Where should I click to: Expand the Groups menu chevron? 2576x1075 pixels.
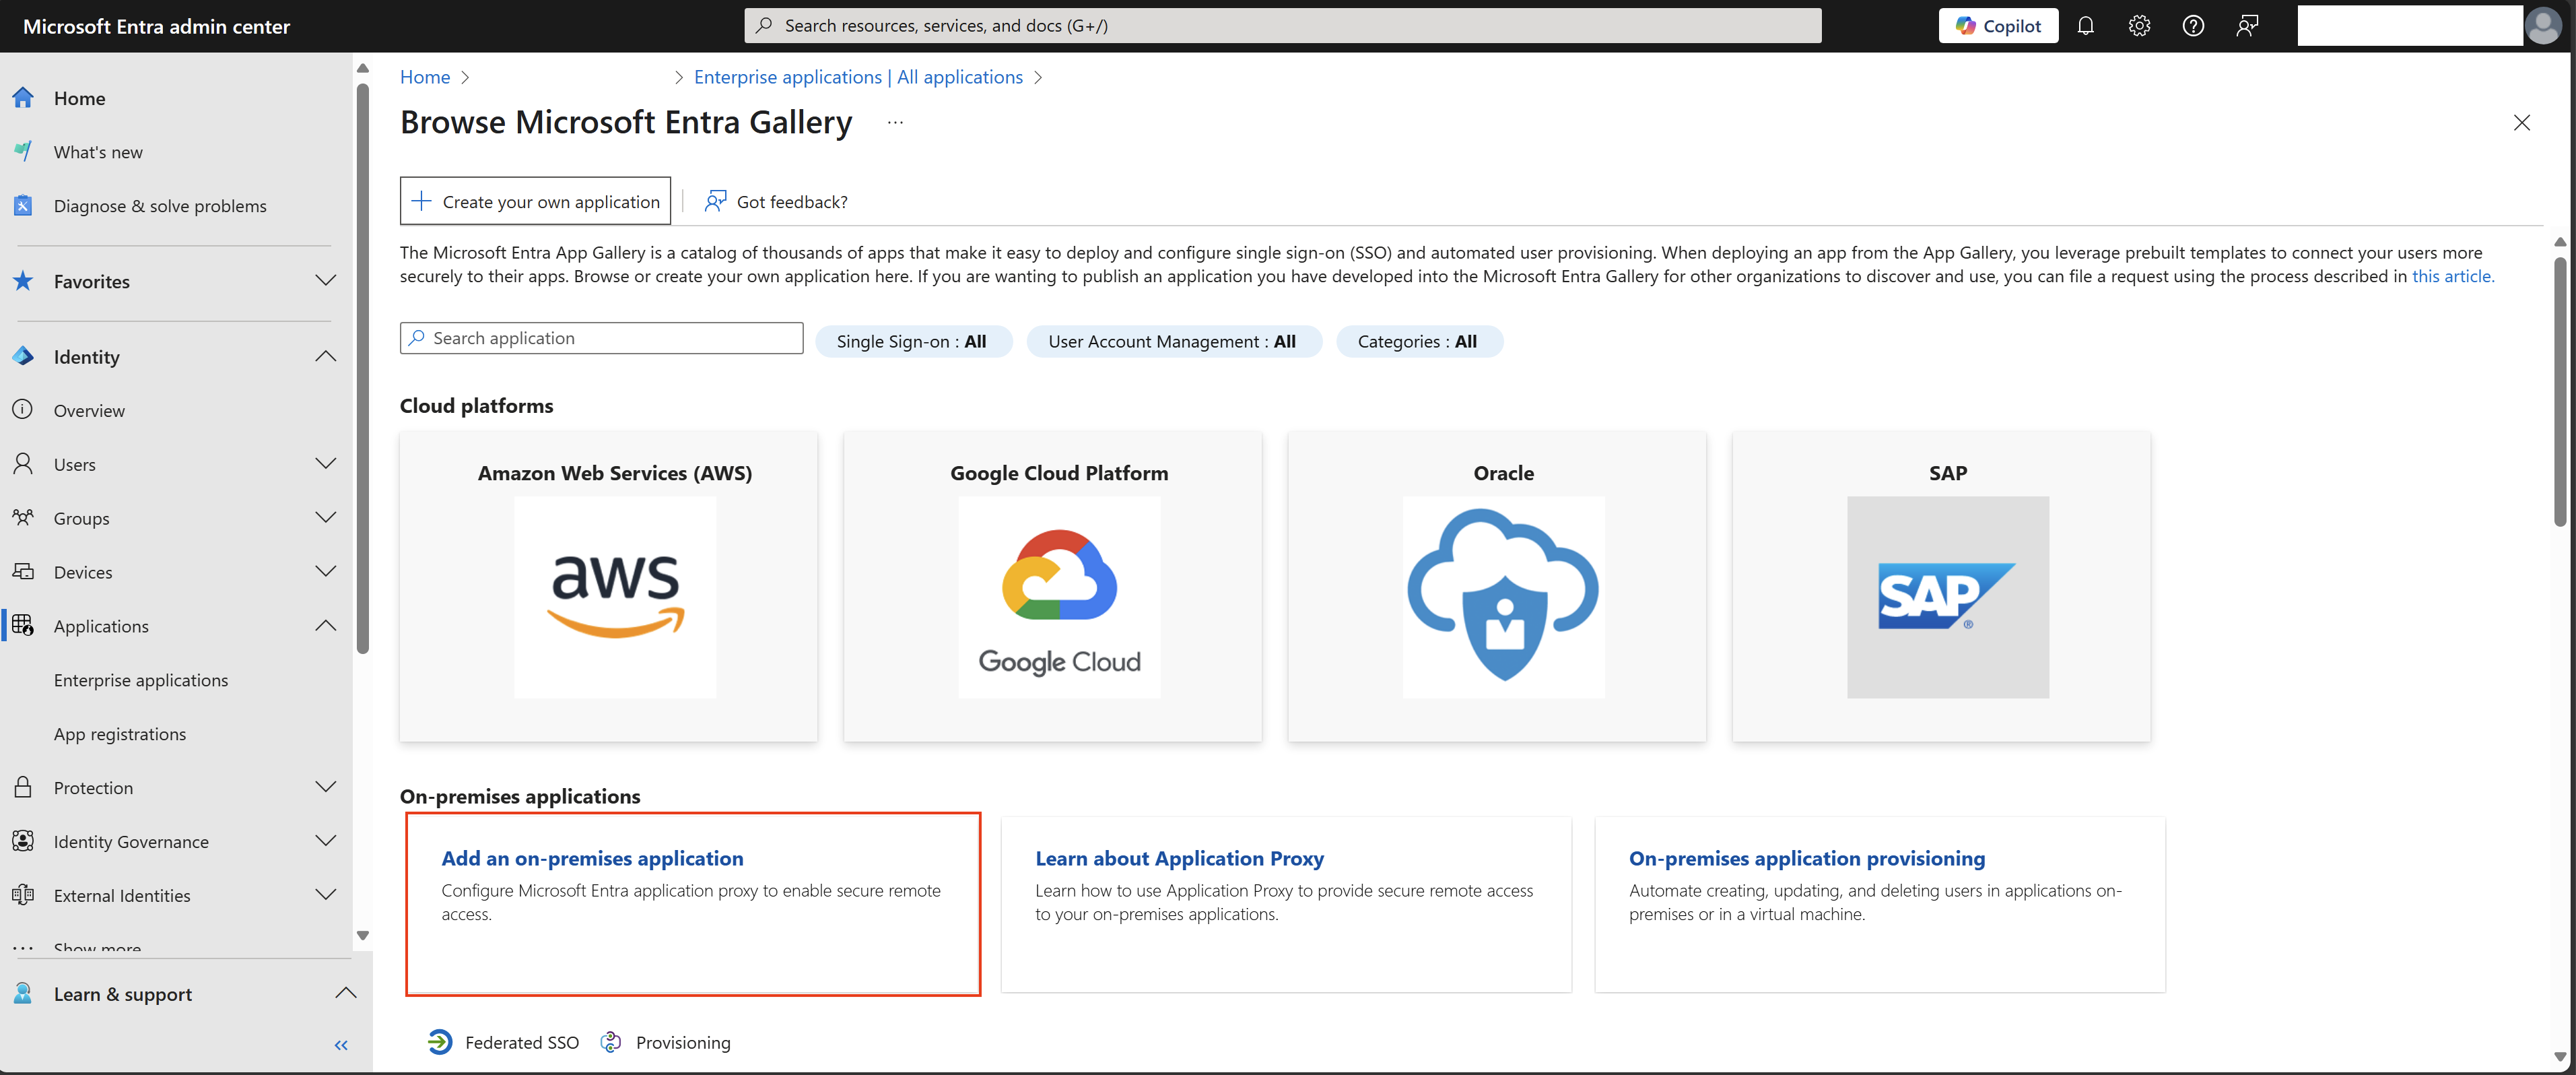pos(325,518)
